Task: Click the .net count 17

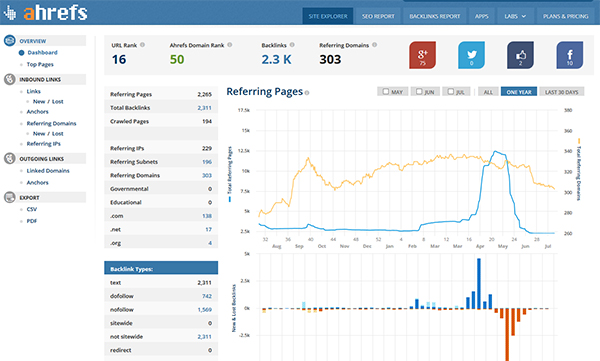Action: [x=208, y=230]
